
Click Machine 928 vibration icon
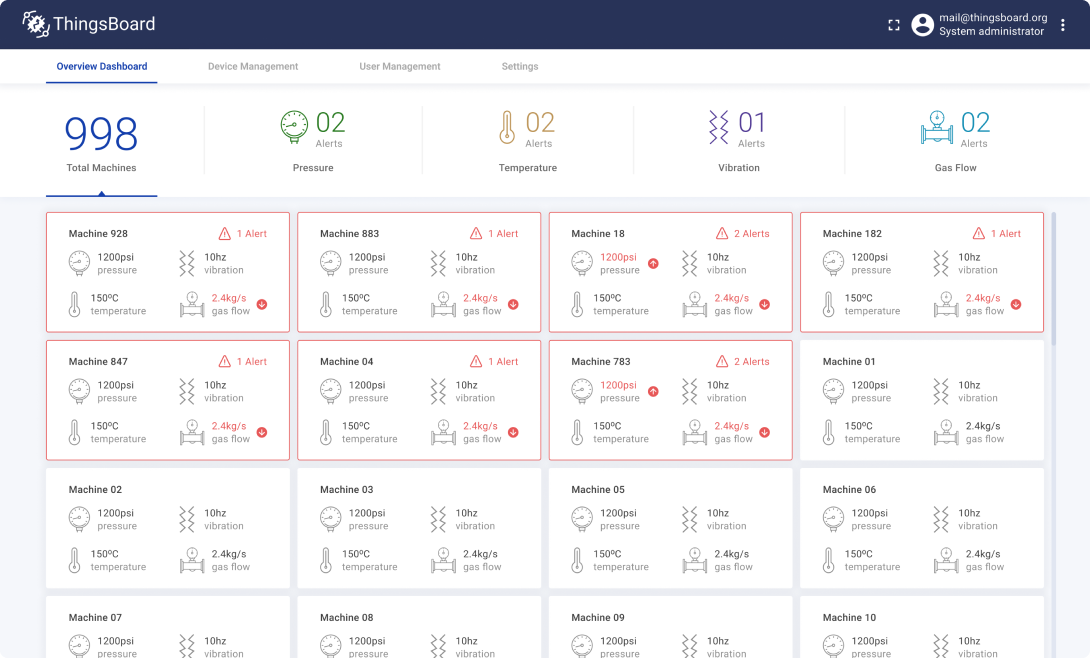tap(186, 263)
